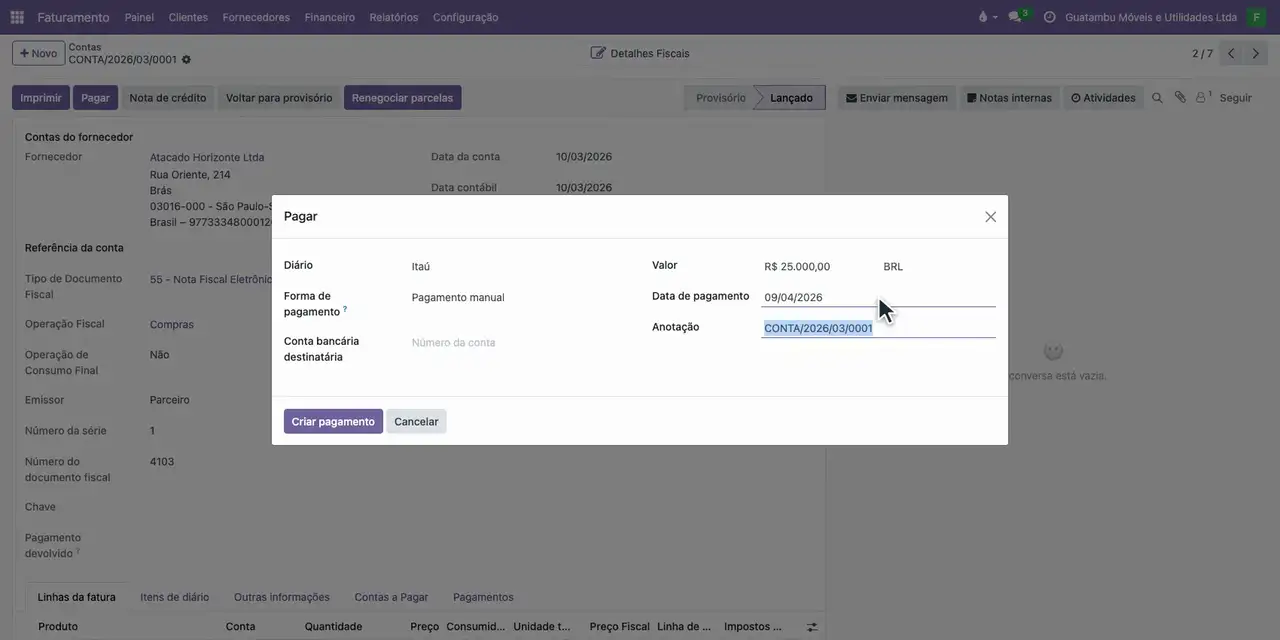Click the search magnifier icon in chatter
The image size is (1280, 640).
1157,98
